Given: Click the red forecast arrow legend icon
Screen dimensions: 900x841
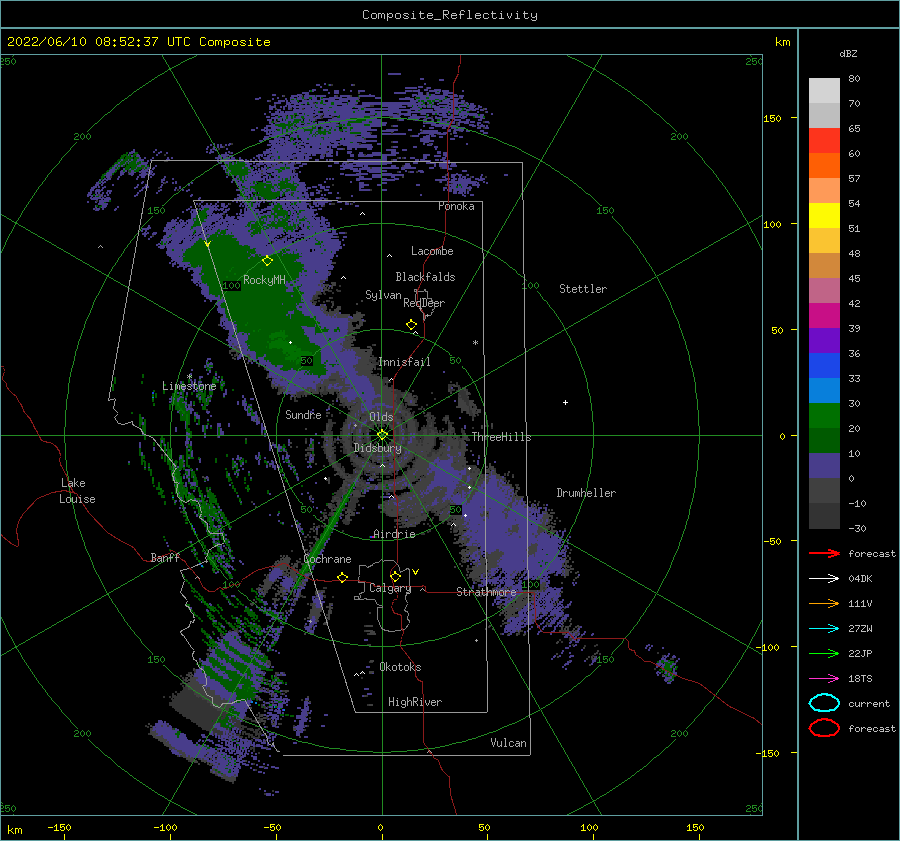Looking at the screenshot, I should pyautogui.click(x=824, y=553).
